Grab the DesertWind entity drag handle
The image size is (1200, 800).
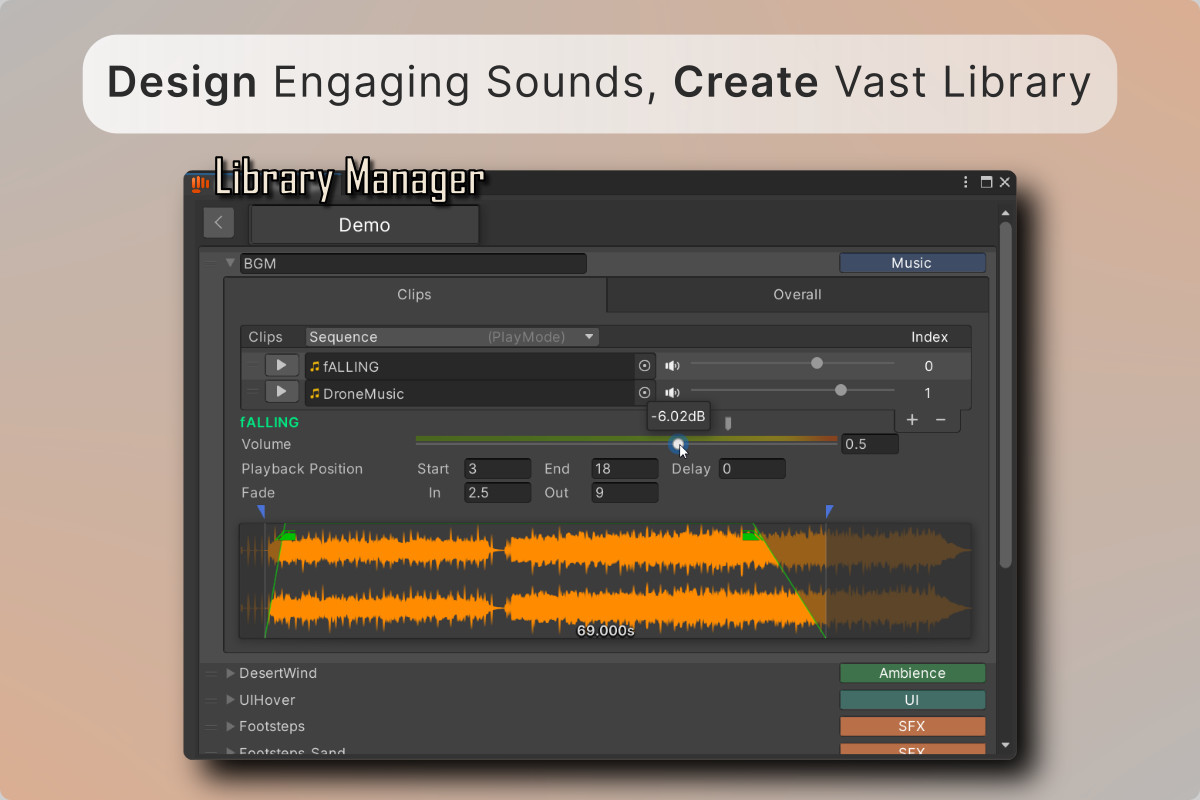click(211, 673)
